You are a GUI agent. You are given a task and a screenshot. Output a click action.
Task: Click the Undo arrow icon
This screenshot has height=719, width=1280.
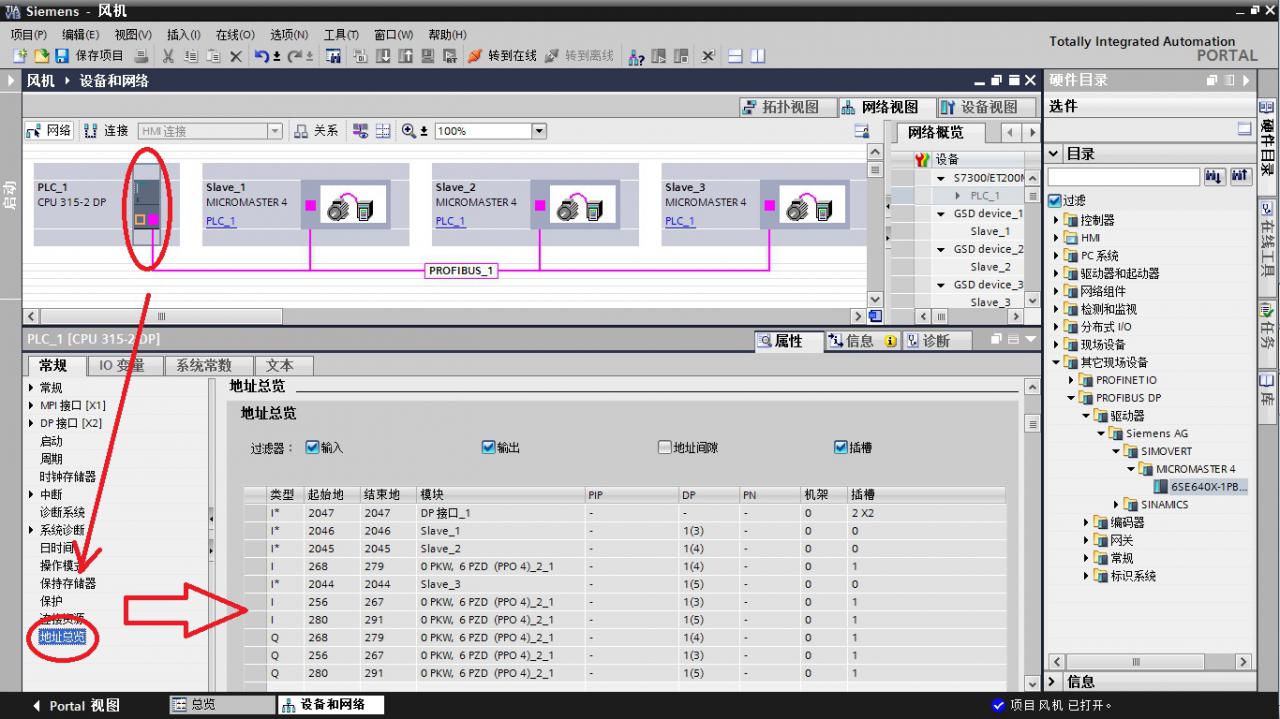[261, 56]
